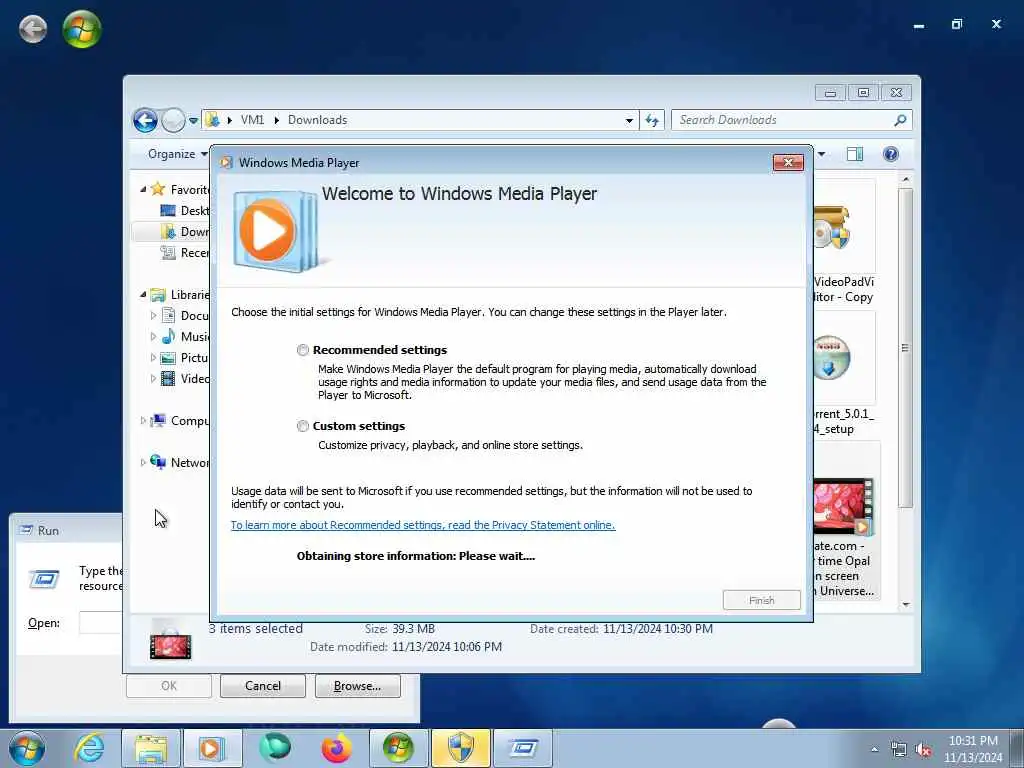This screenshot has width=1024, height=768.
Task: Select the Recommended settings radio button
Action: click(302, 350)
